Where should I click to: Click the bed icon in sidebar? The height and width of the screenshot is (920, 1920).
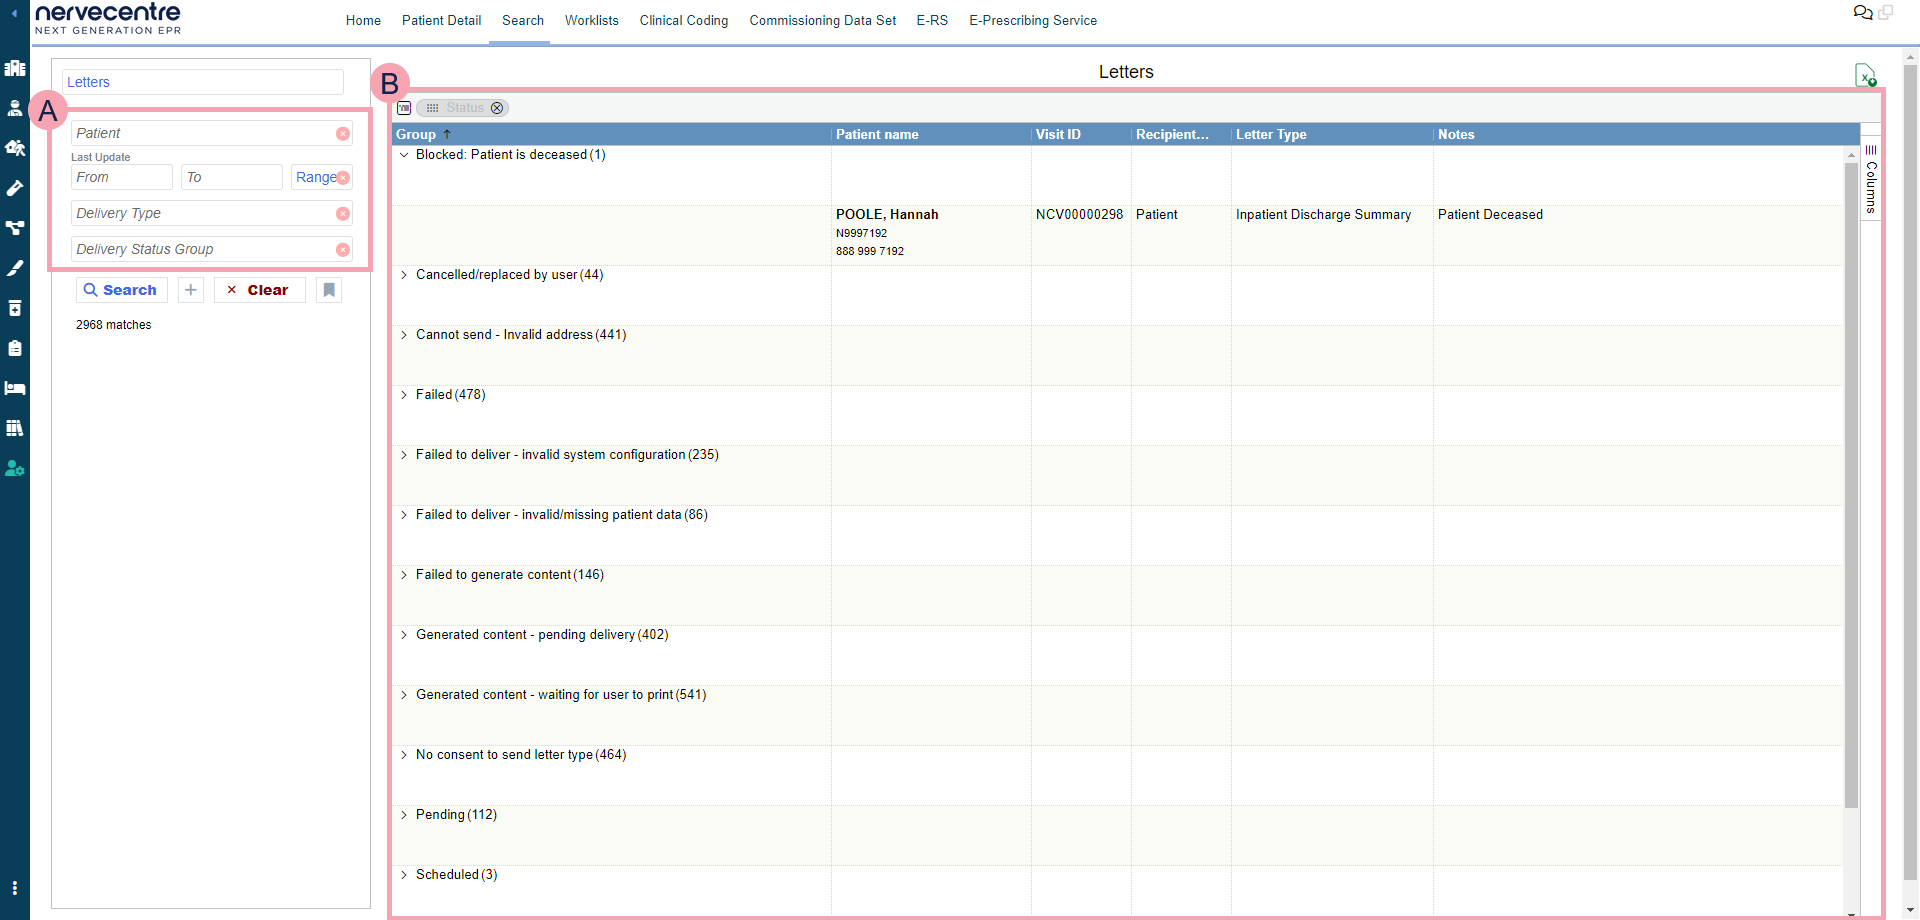[15, 388]
